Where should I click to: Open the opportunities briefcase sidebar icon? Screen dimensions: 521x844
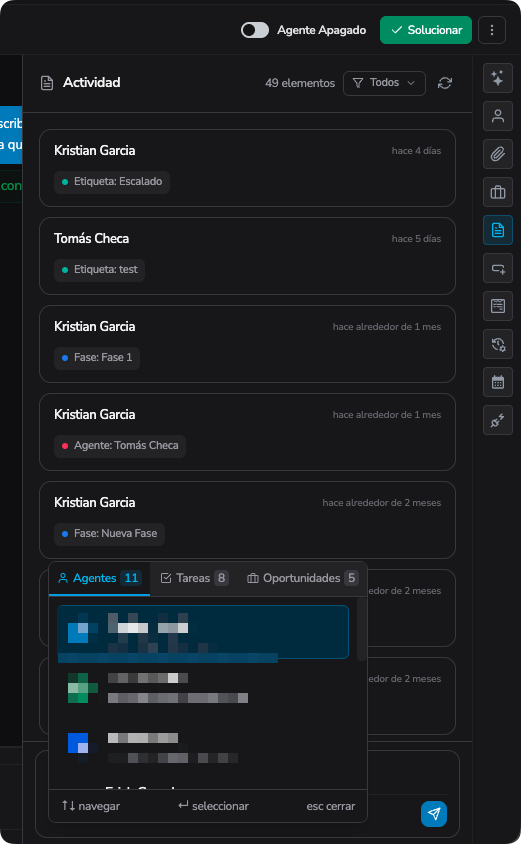(498, 192)
